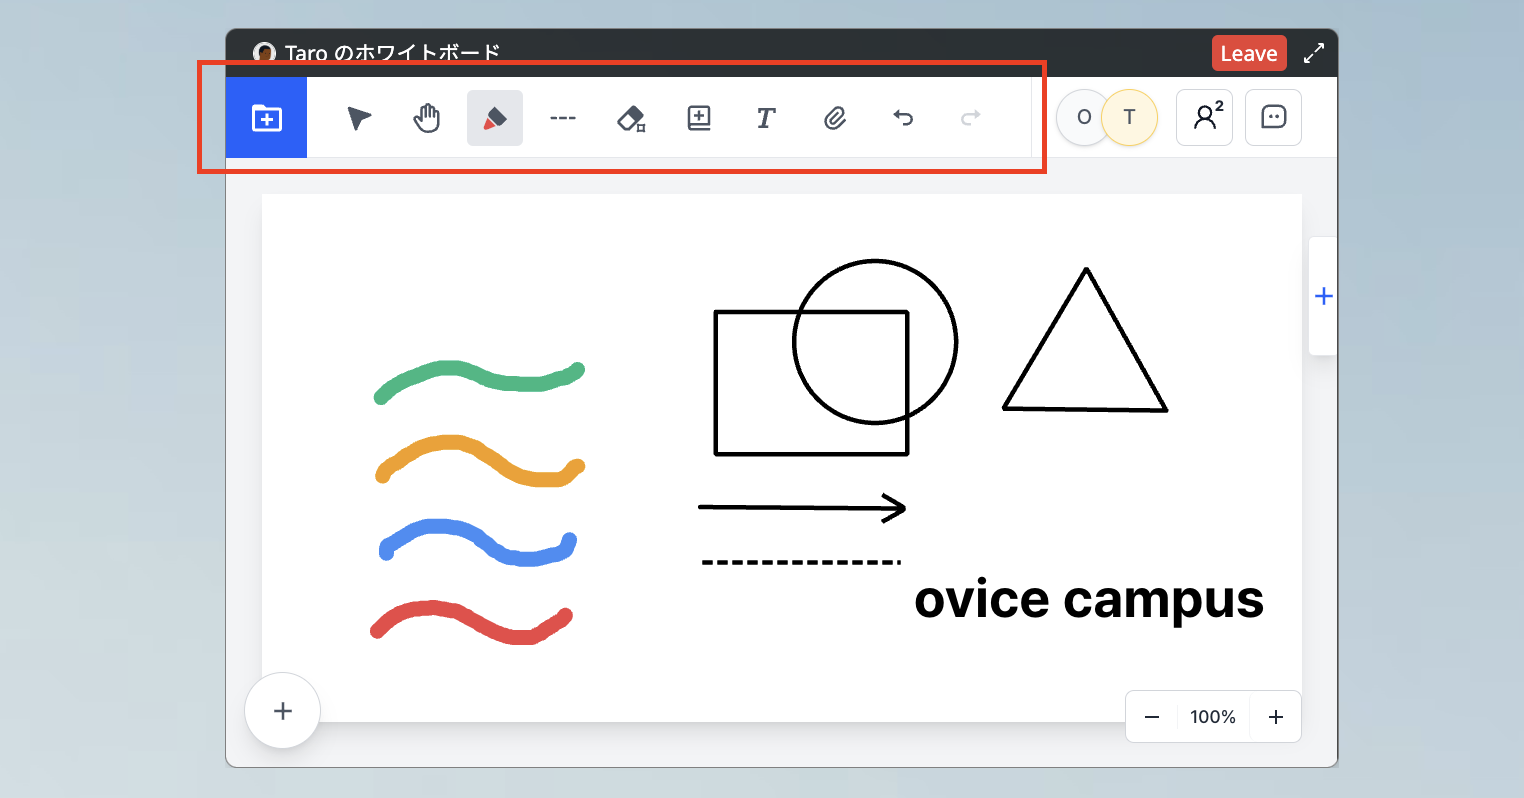Click the 'ovice campus' text on canvas
The width and height of the screenshot is (1524, 798).
[x=1089, y=600]
